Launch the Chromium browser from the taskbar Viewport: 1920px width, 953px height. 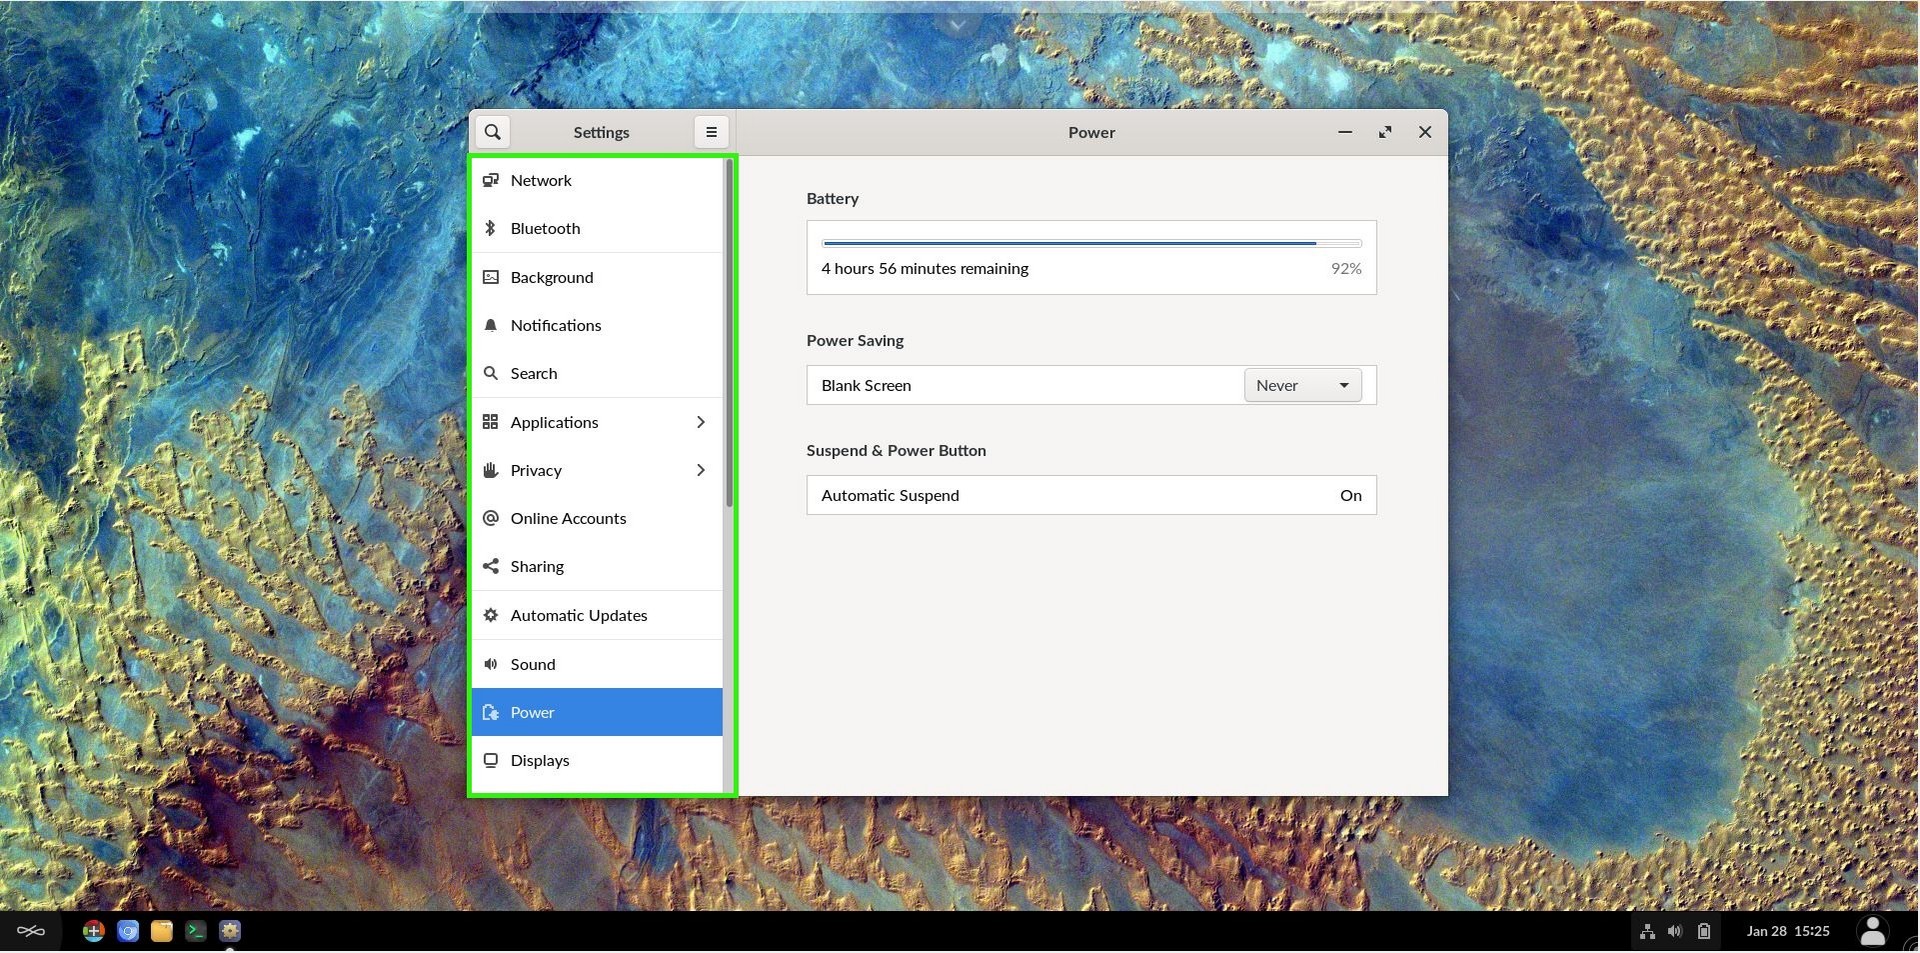(x=128, y=931)
